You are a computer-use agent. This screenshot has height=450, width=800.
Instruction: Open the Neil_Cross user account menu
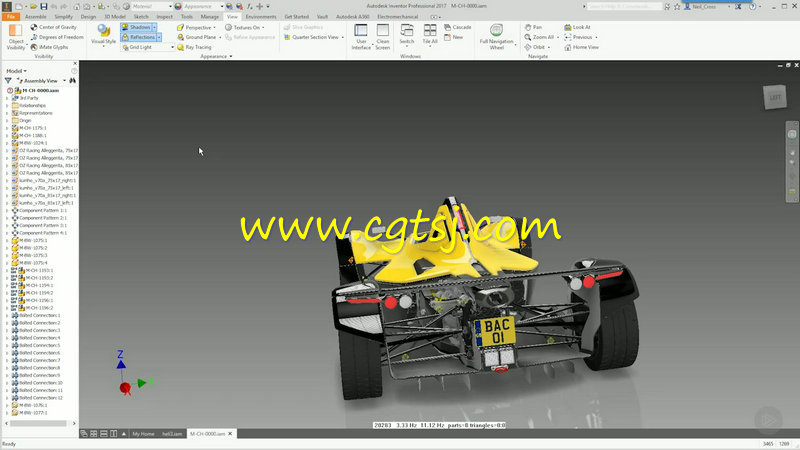(708, 6)
